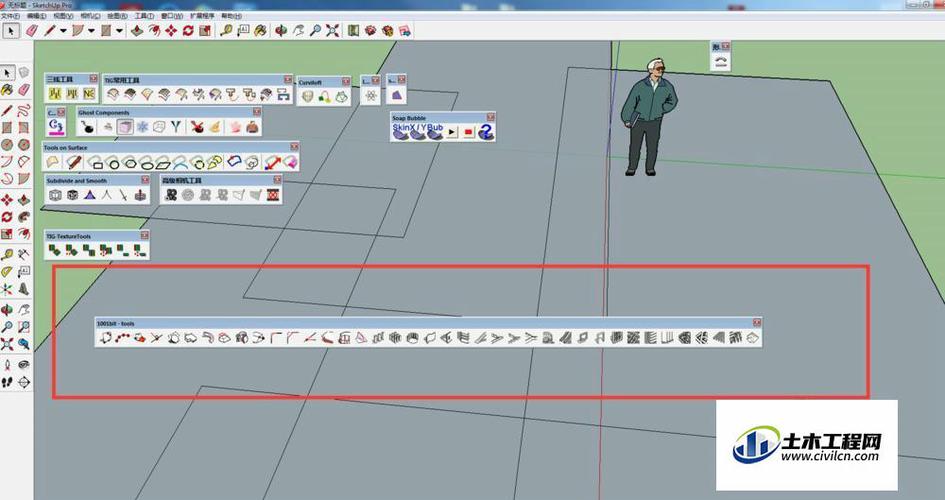Choose rectangle on surface tool
Image resolution: width=945 pixels, height=500 pixels.
coord(96,162)
